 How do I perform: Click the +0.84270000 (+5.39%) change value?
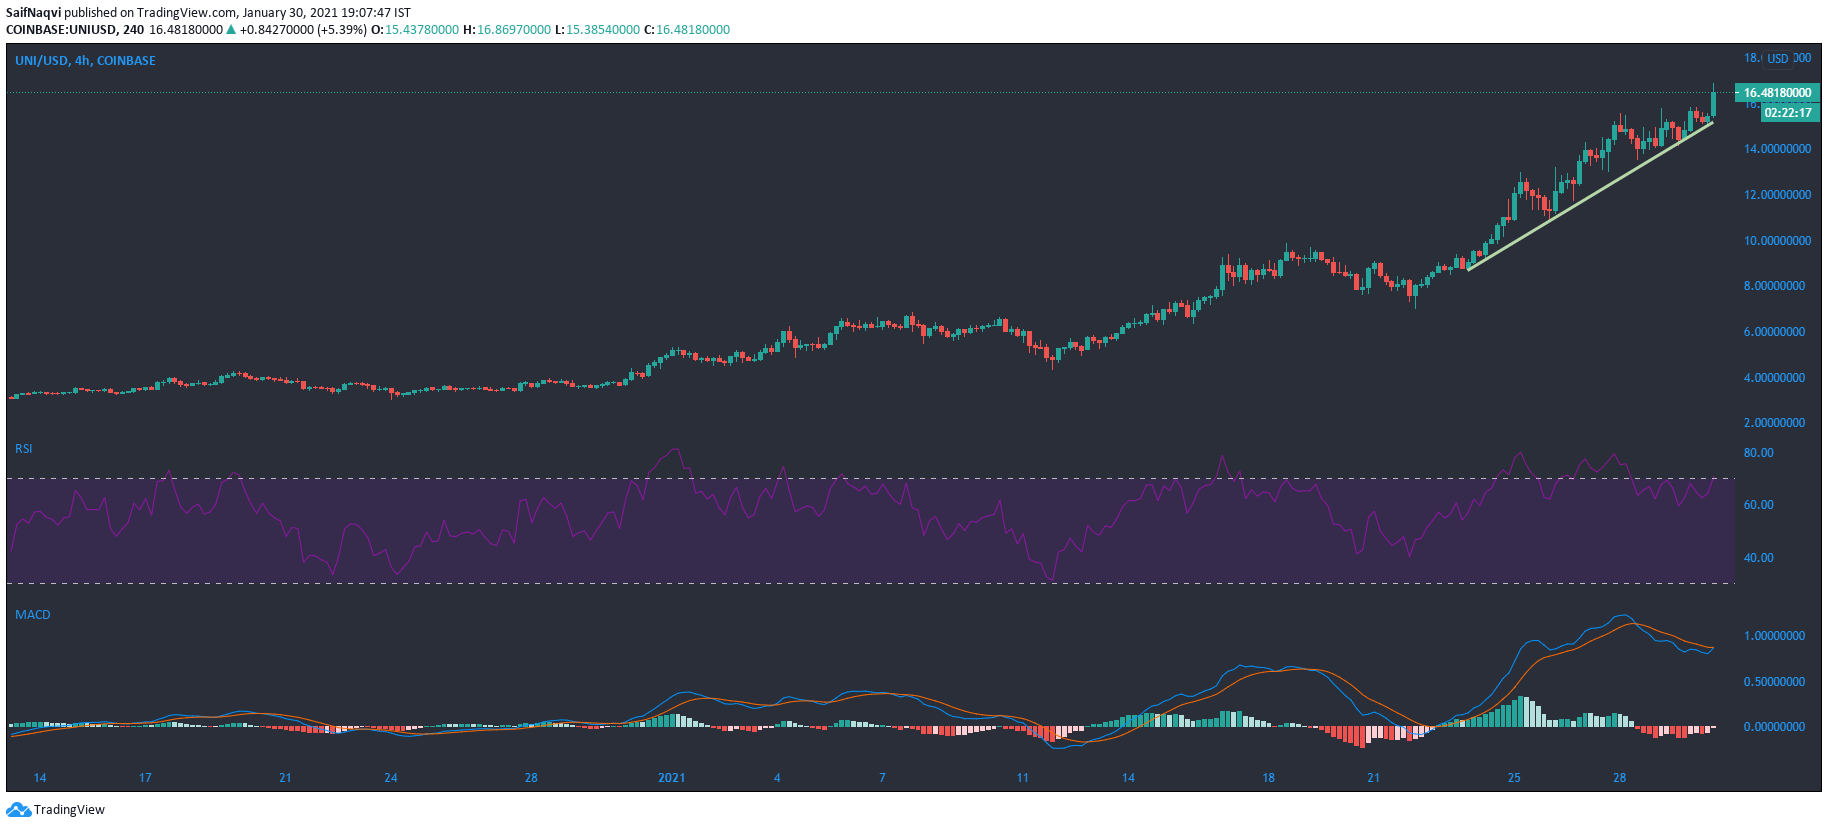pyautogui.click(x=303, y=30)
